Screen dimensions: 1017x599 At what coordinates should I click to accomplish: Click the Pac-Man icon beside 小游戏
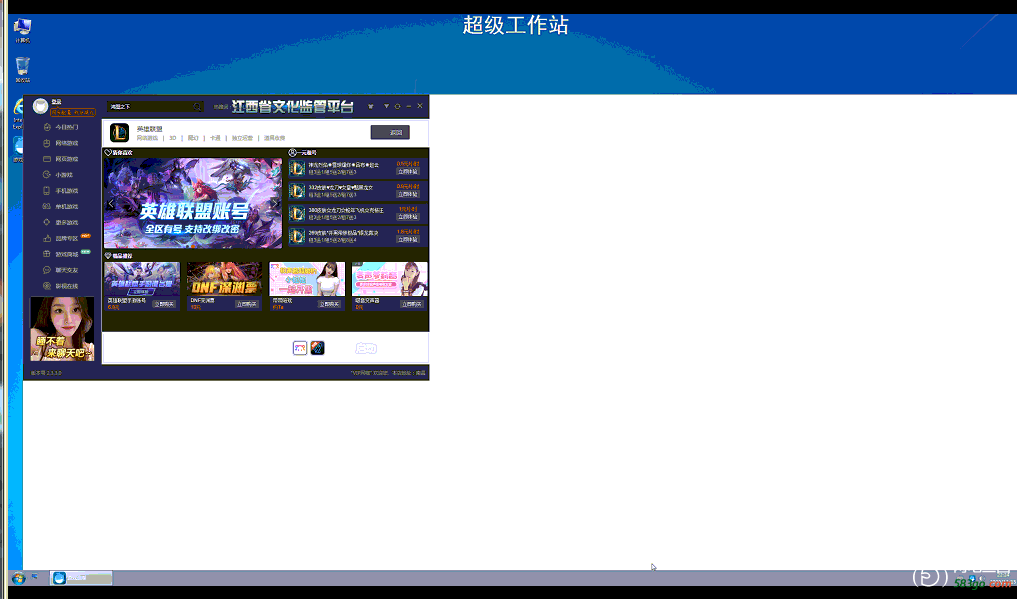tap(47, 175)
